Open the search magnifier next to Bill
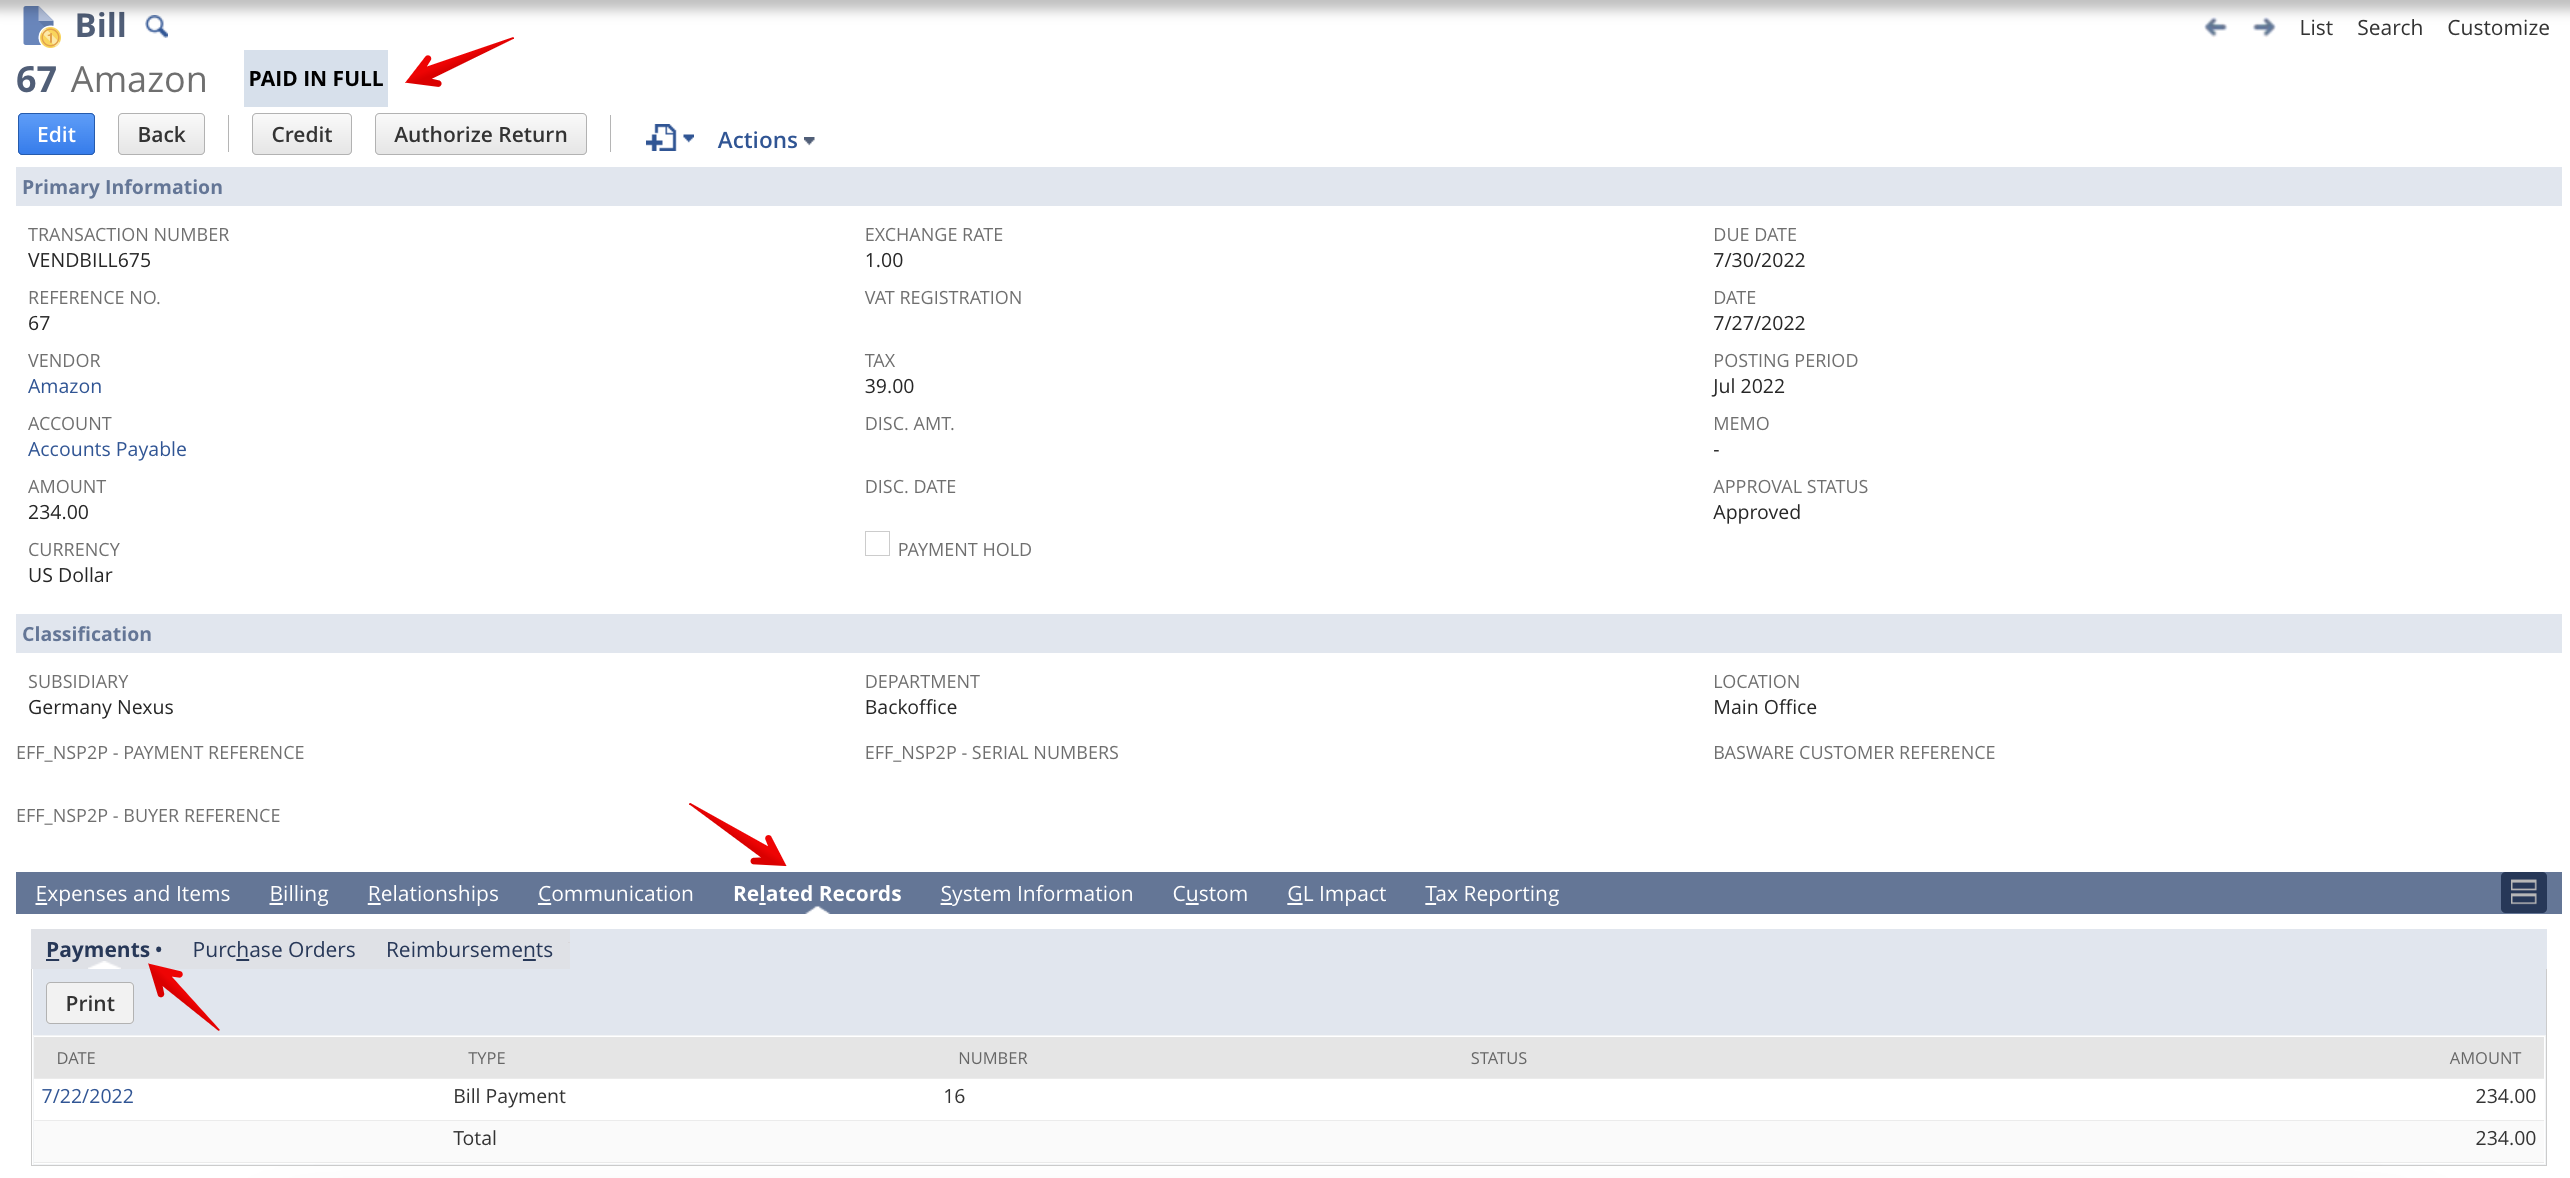Viewport: 2570px width, 1178px height. coord(156,27)
